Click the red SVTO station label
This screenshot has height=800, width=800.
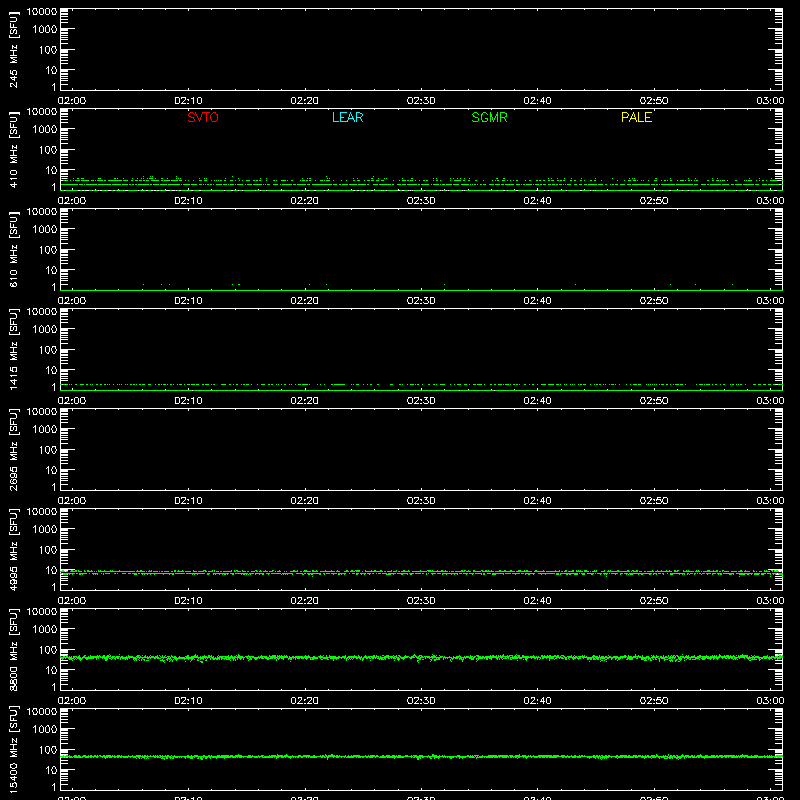coord(203,117)
